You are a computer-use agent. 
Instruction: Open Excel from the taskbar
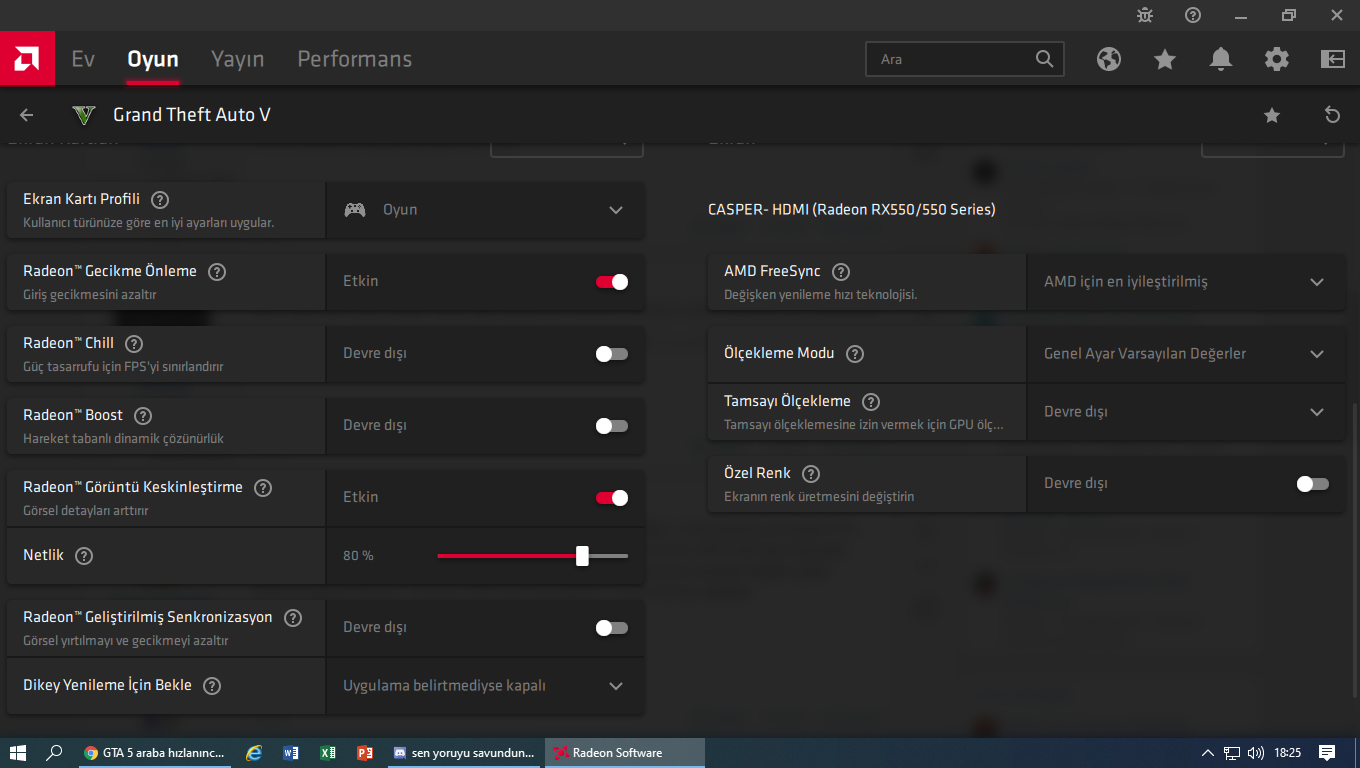click(x=328, y=753)
